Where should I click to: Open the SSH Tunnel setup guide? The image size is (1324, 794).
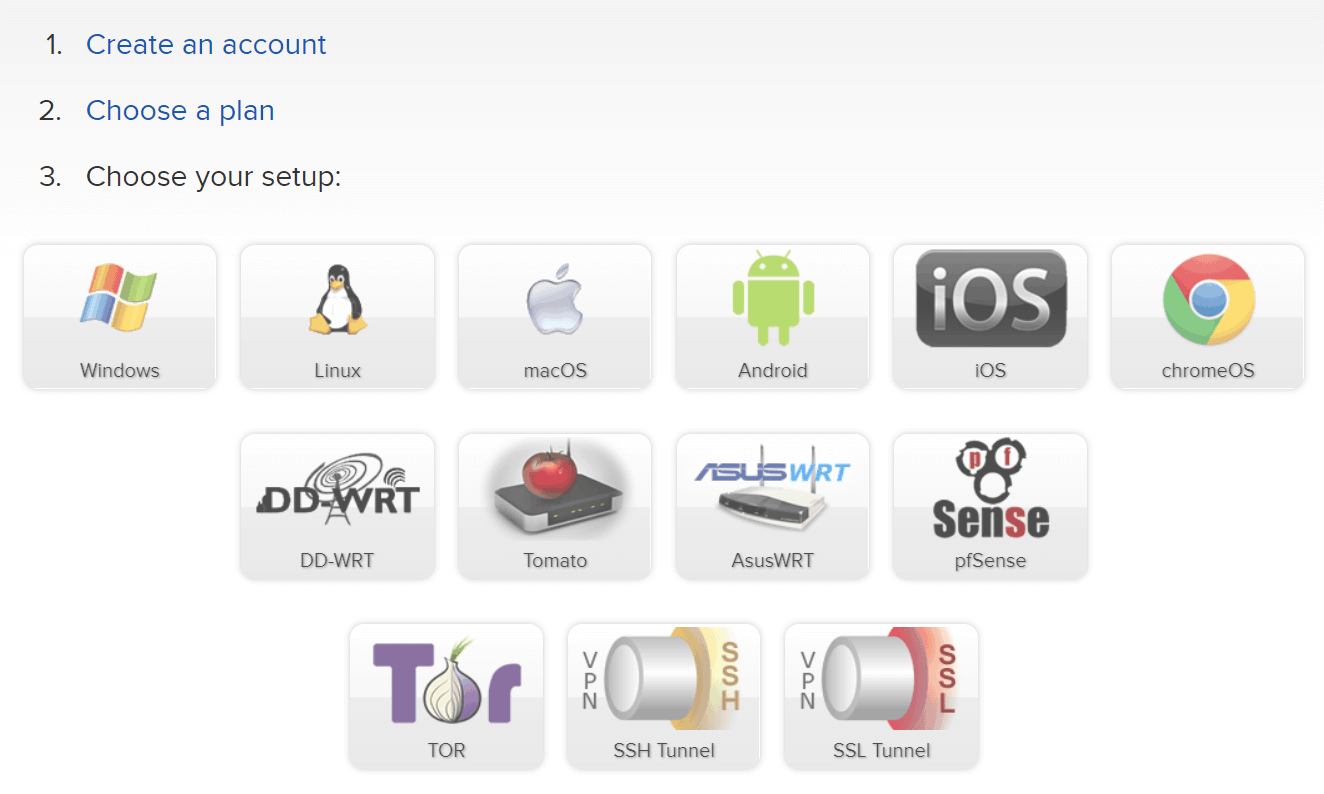(x=664, y=697)
